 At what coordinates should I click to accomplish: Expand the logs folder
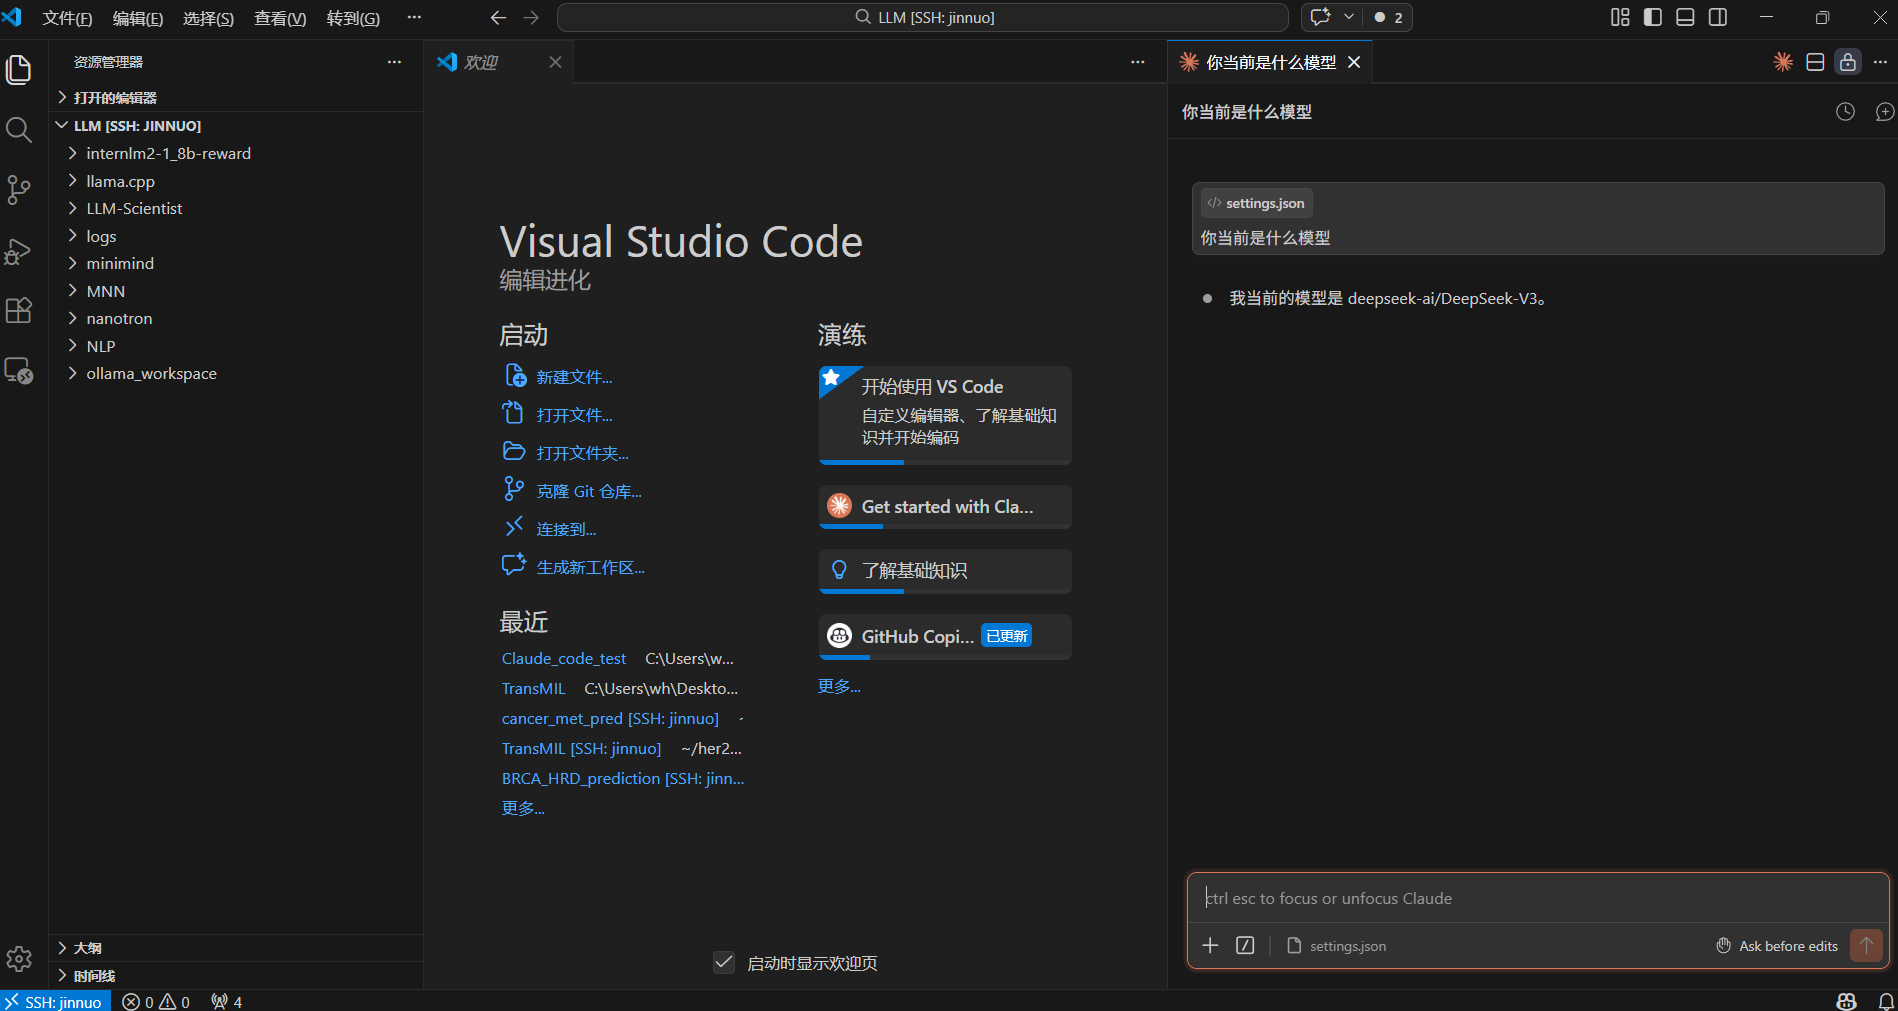(236, 236)
